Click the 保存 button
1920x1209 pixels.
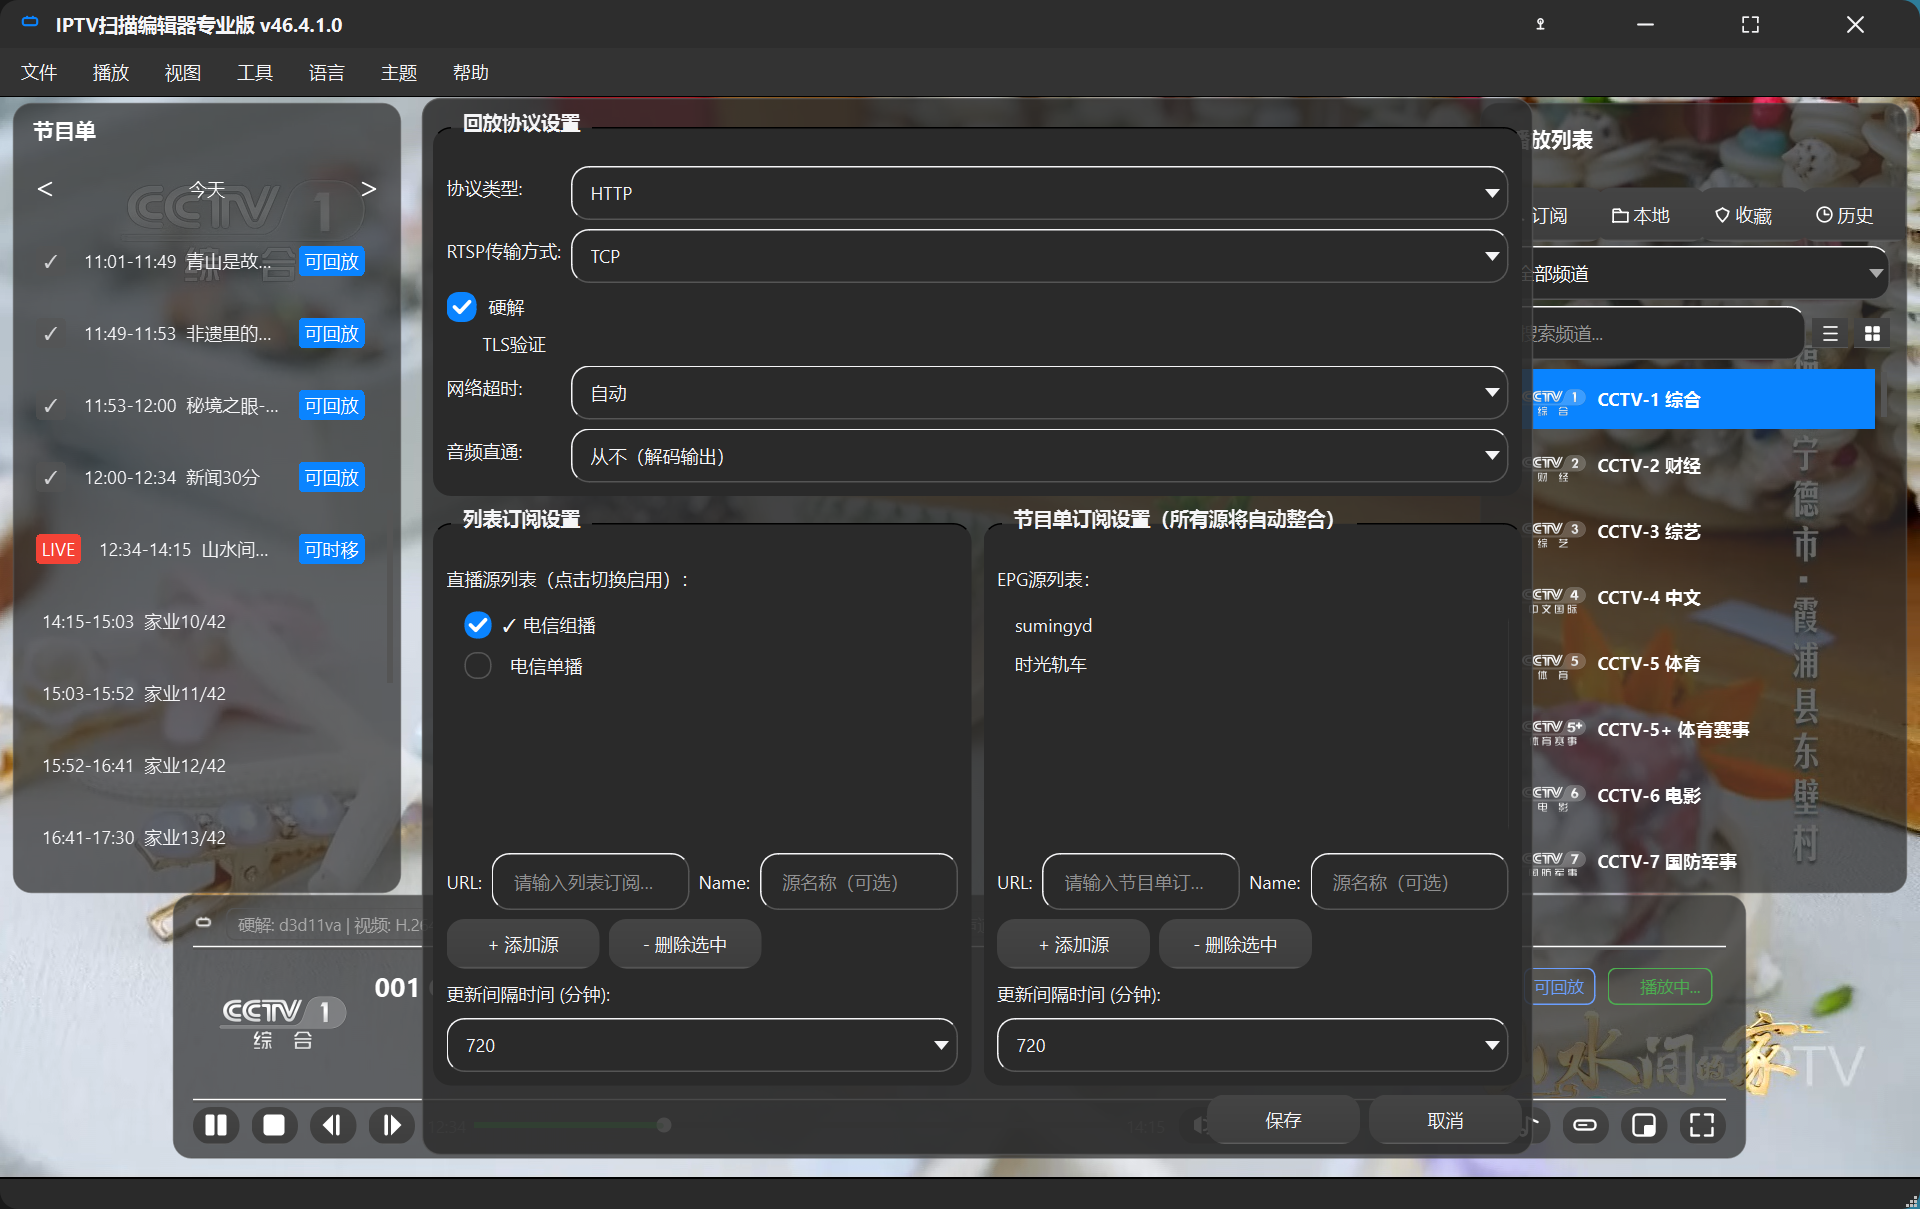pos(1283,1121)
